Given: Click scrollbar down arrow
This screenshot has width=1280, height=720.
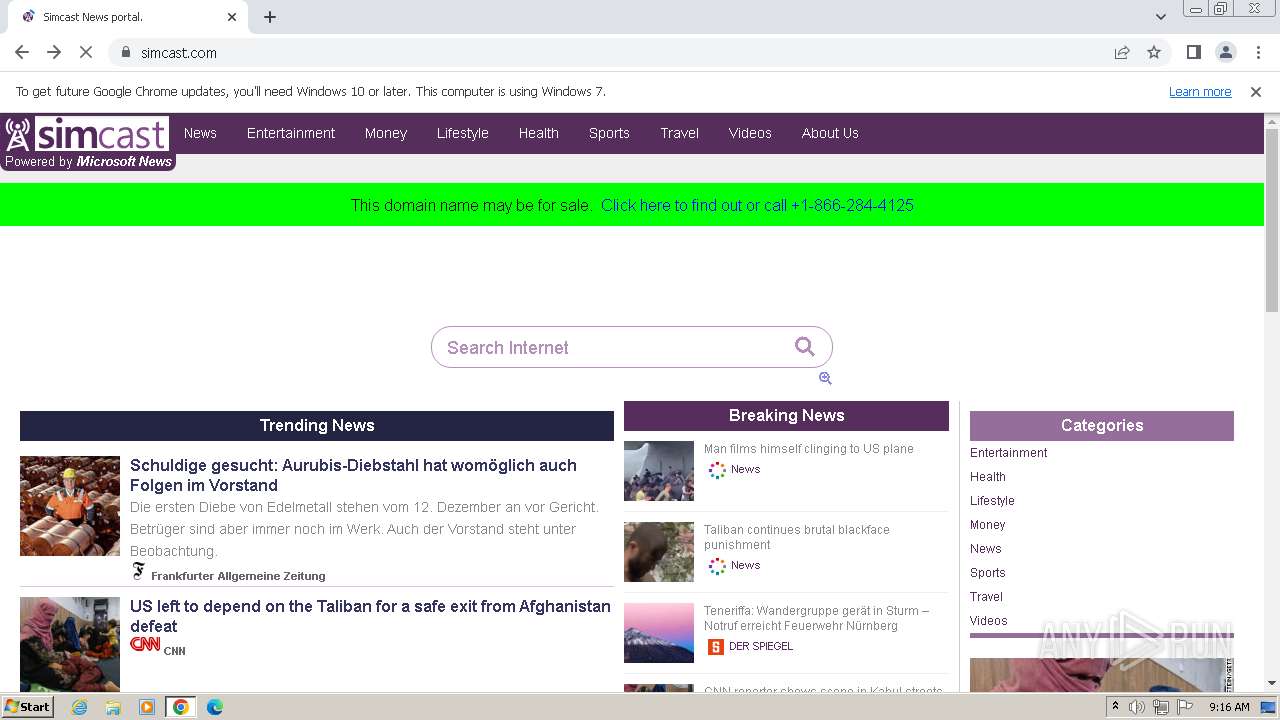Looking at the screenshot, I should 1272,684.
